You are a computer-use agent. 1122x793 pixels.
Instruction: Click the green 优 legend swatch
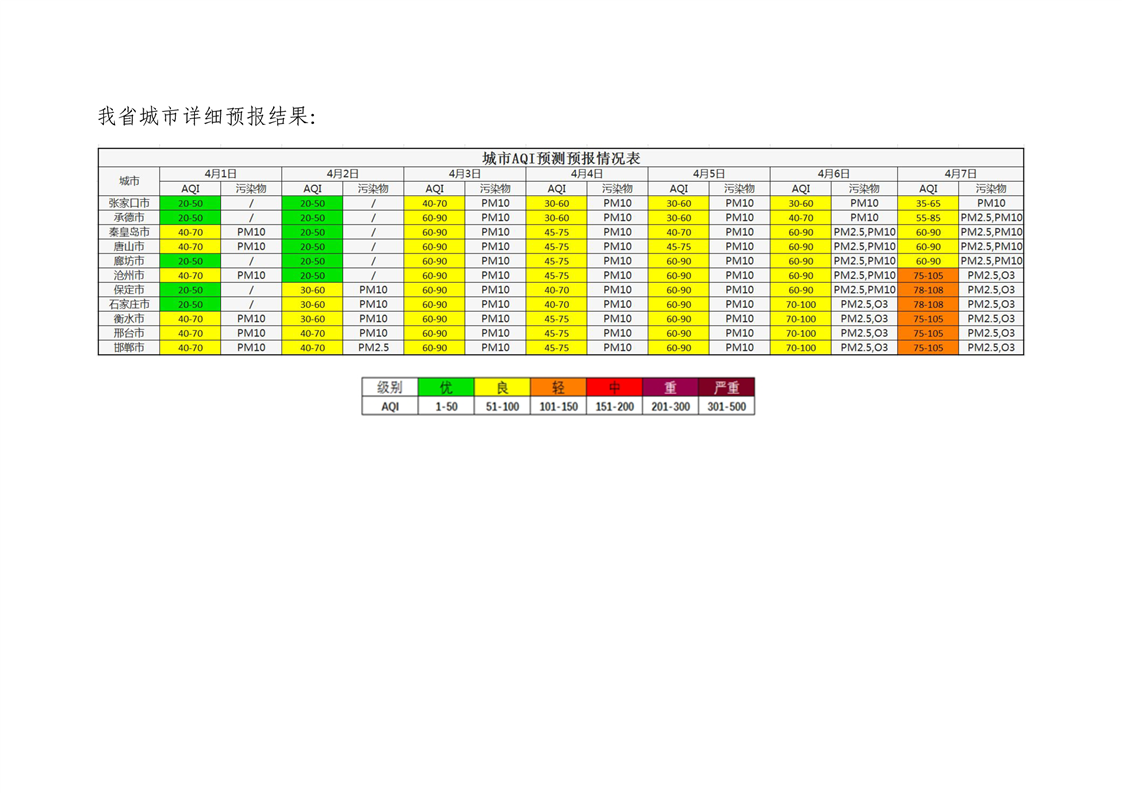[x=447, y=388]
